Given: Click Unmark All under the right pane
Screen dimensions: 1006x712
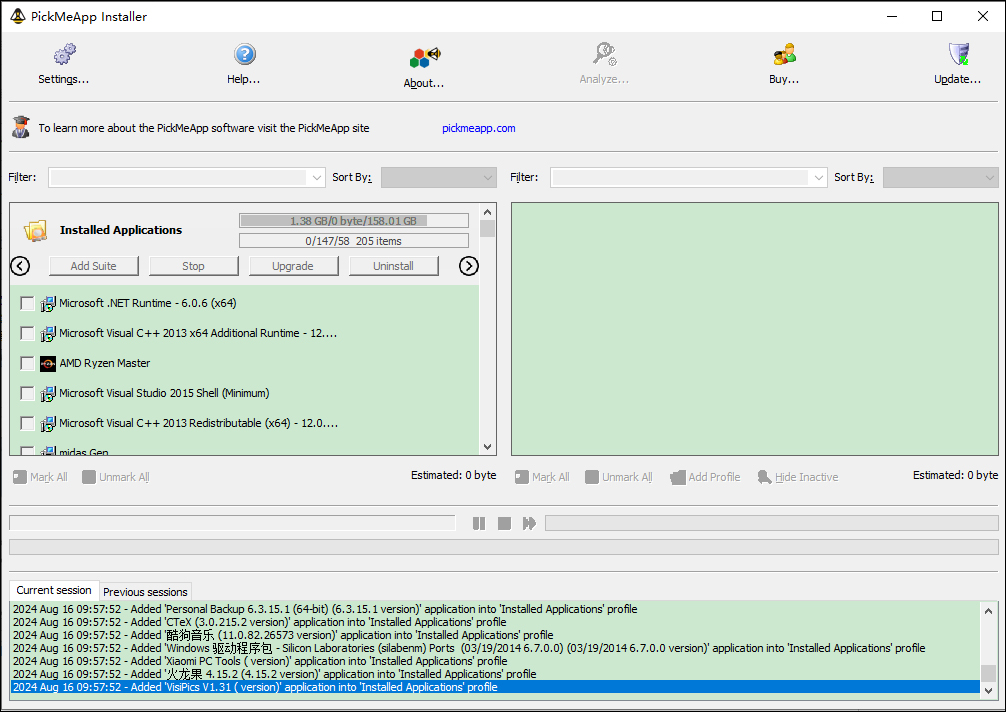Looking at the screenshot, I should [x=618, y=477].
